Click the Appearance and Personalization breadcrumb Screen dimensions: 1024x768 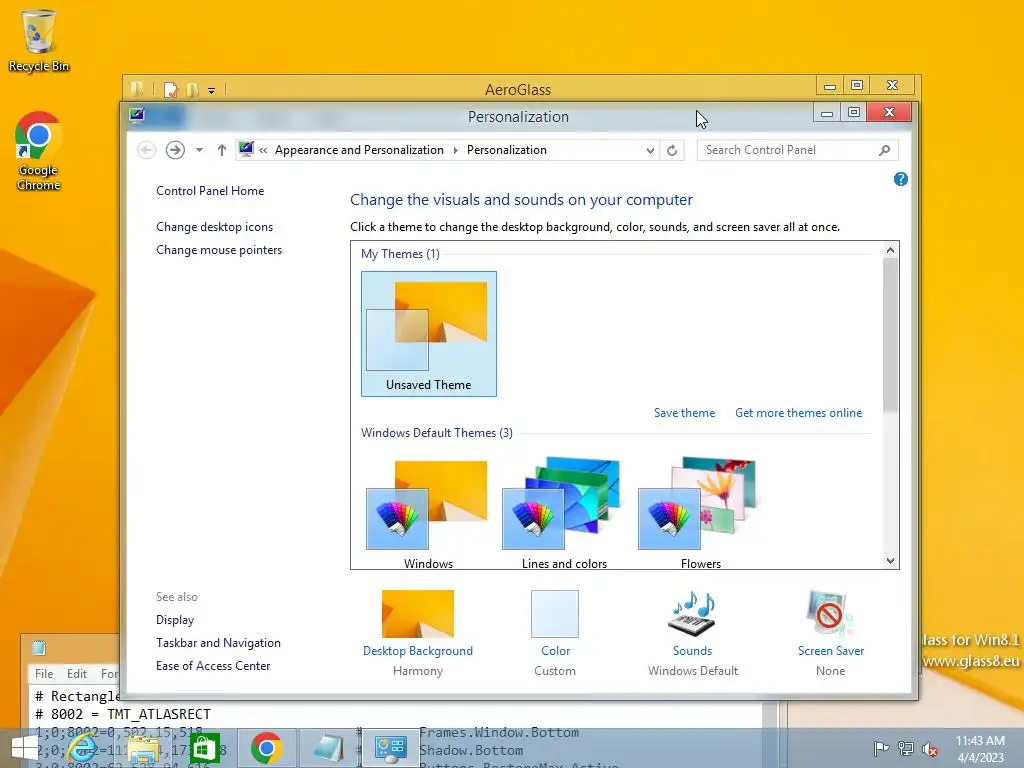tap(359, 150)
